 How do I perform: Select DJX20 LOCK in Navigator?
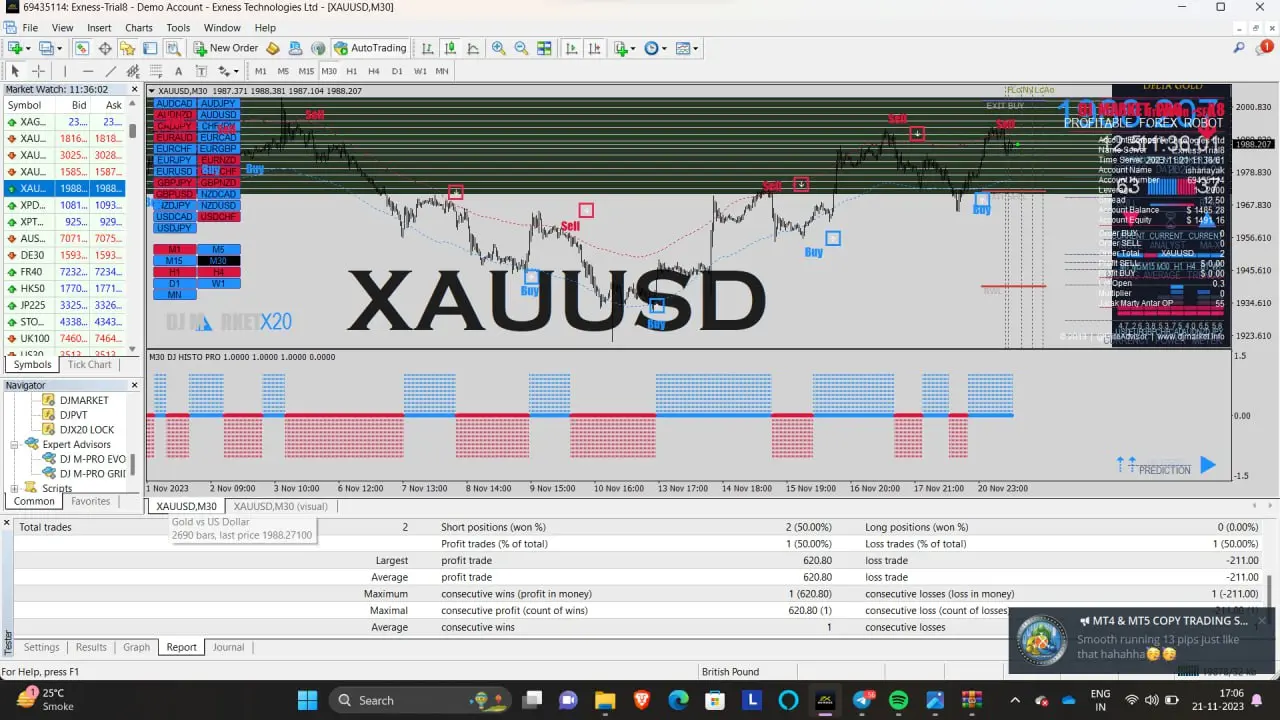(87, 429)
